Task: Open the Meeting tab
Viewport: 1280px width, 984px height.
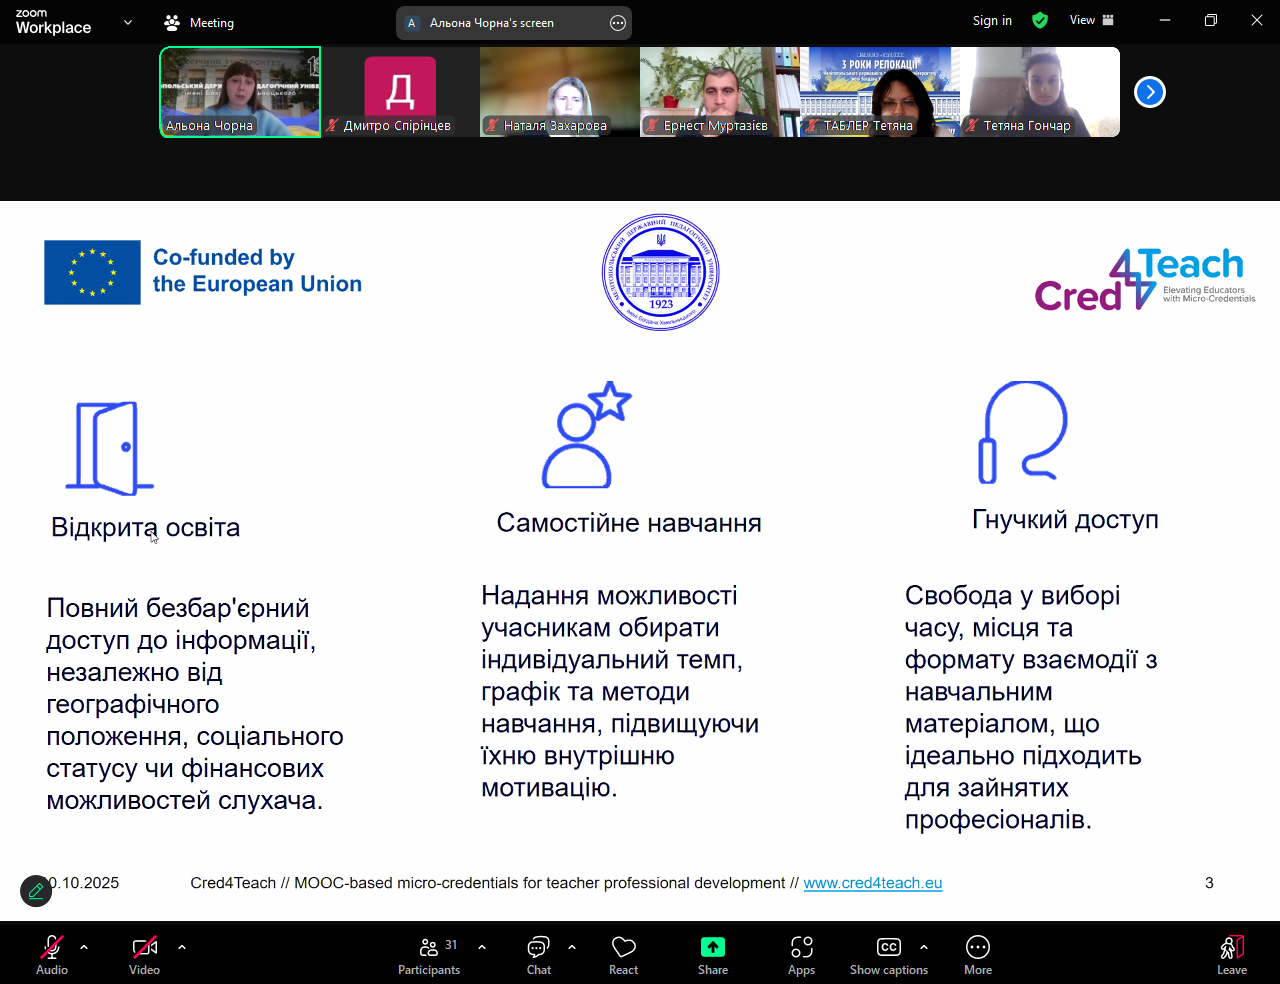Action: pyautogui.click(x=199, y=22)
